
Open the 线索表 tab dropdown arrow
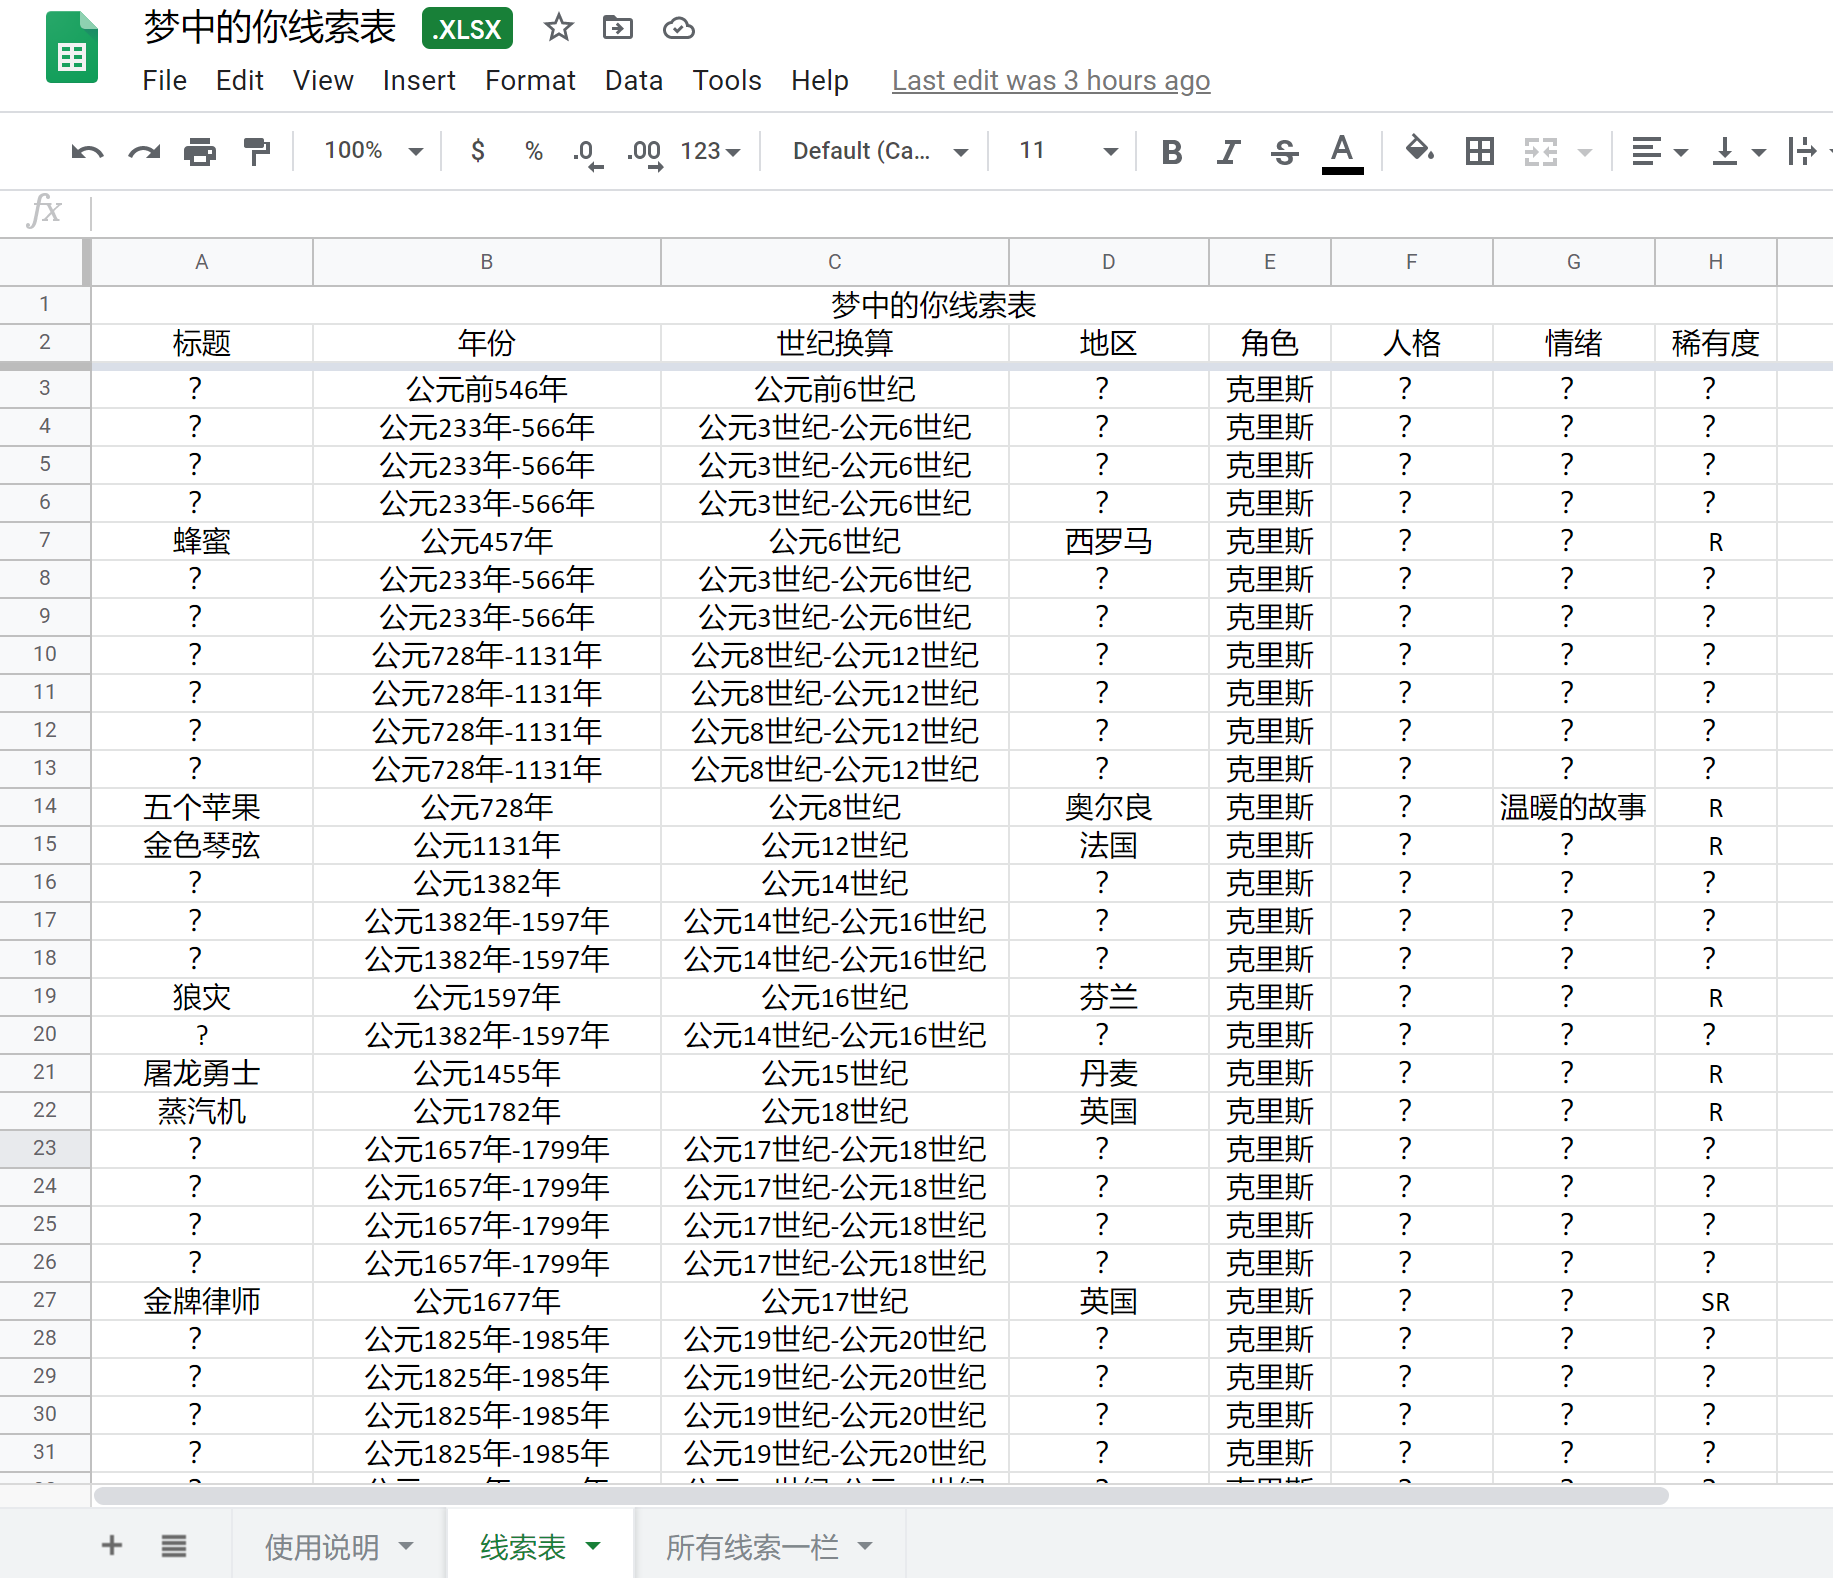pos(593,1546)
